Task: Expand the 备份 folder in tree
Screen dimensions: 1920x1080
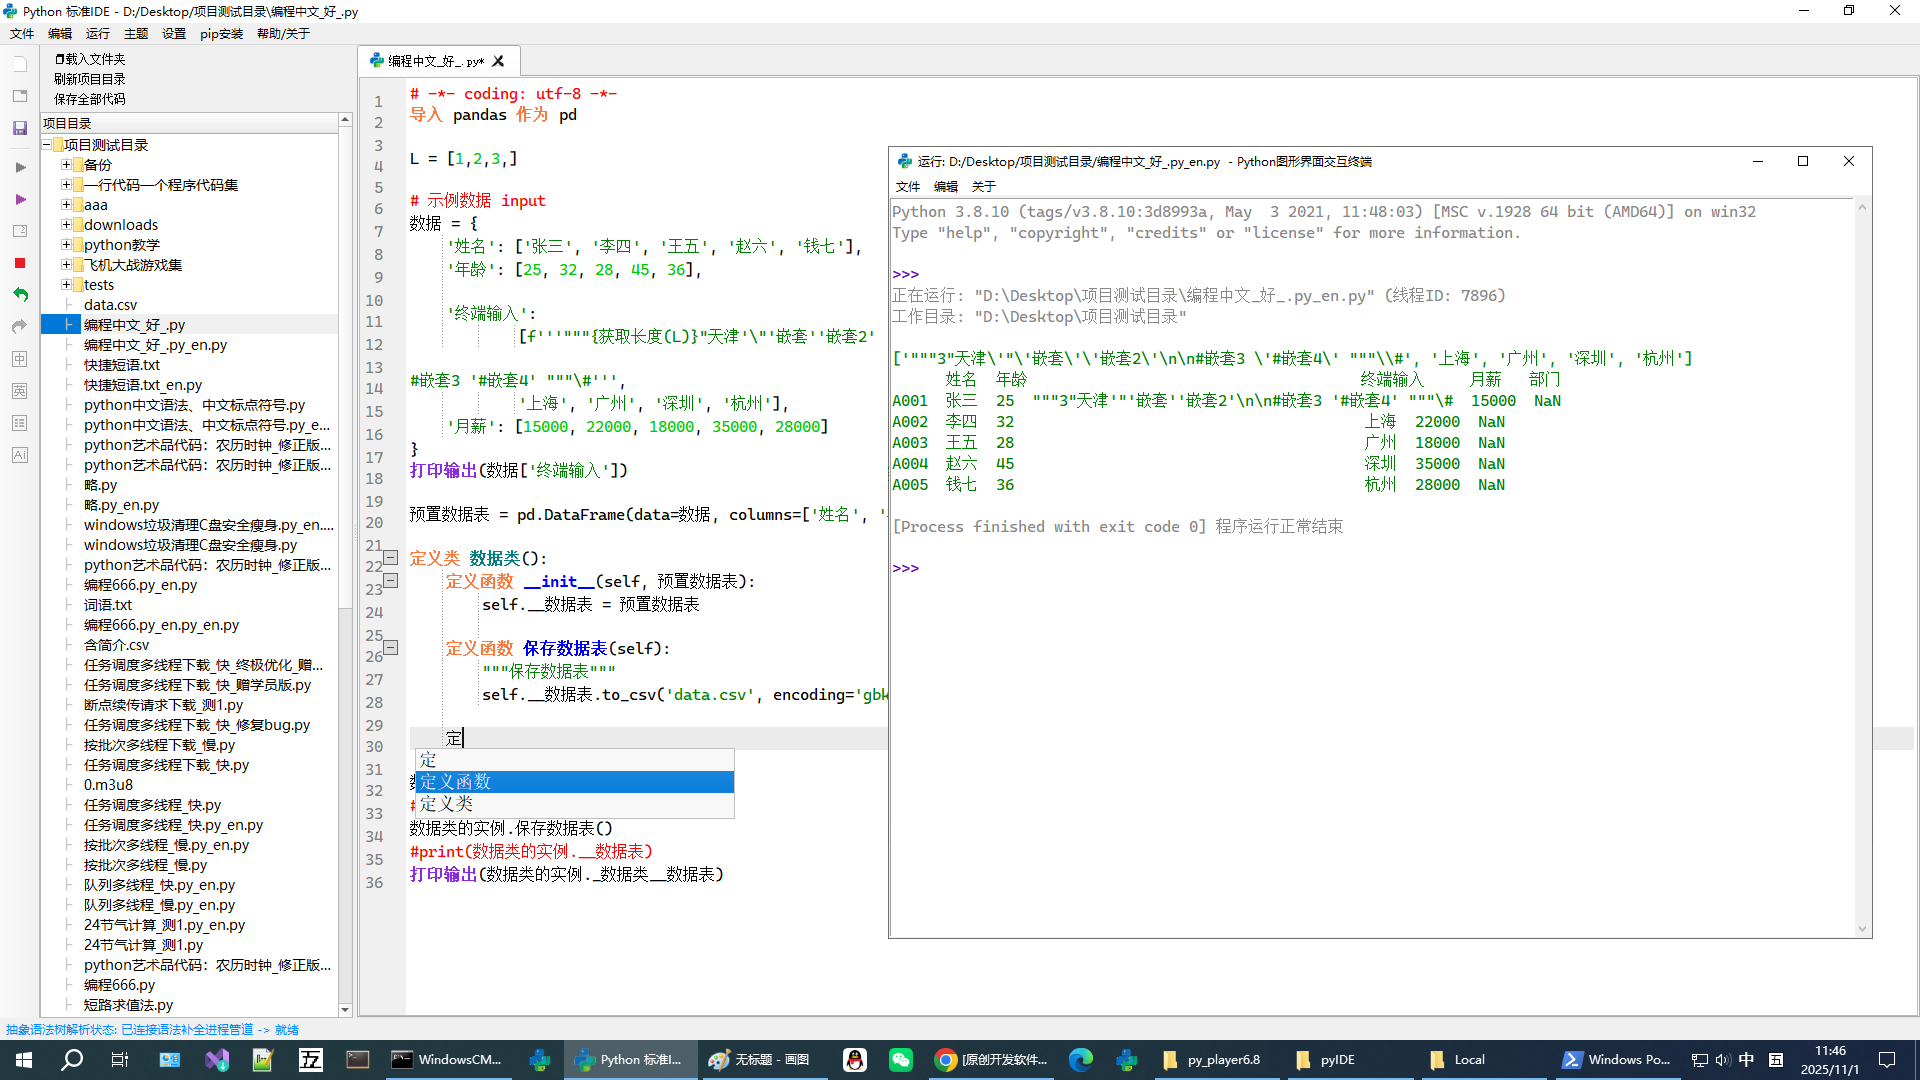Action: tap(66, 165)
